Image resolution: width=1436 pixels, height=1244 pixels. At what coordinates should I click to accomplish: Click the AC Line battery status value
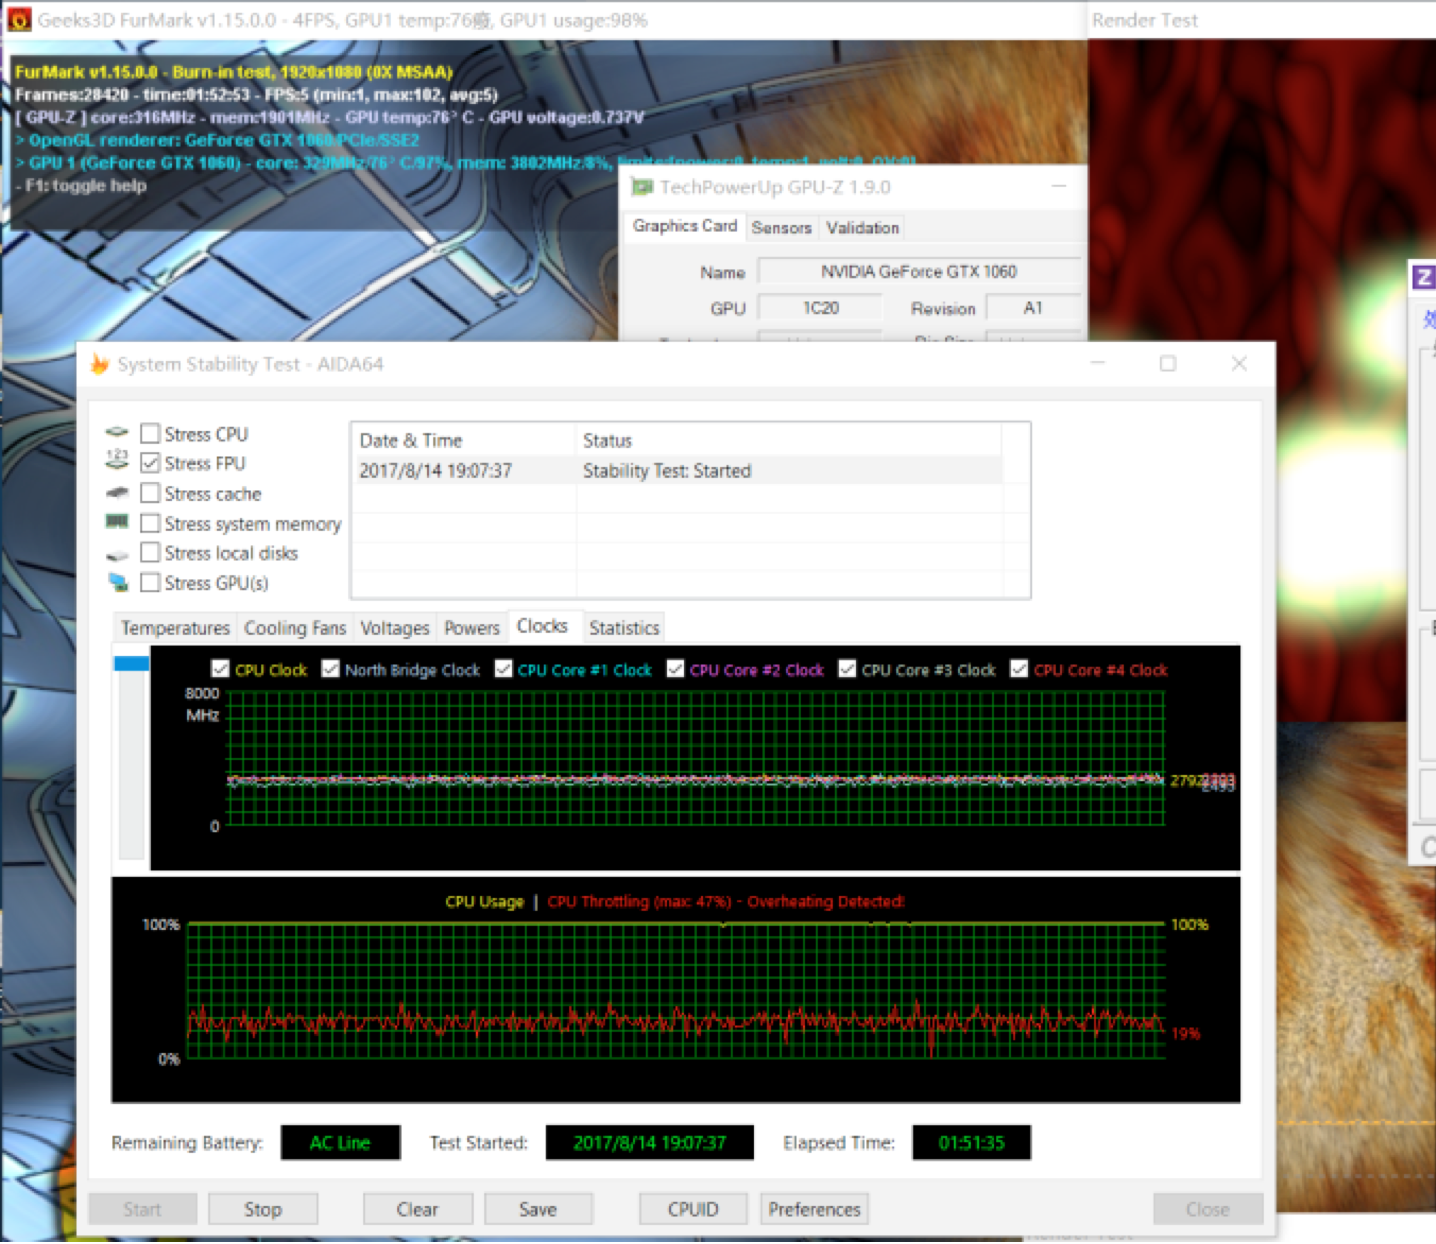[x=340, y=1142]
